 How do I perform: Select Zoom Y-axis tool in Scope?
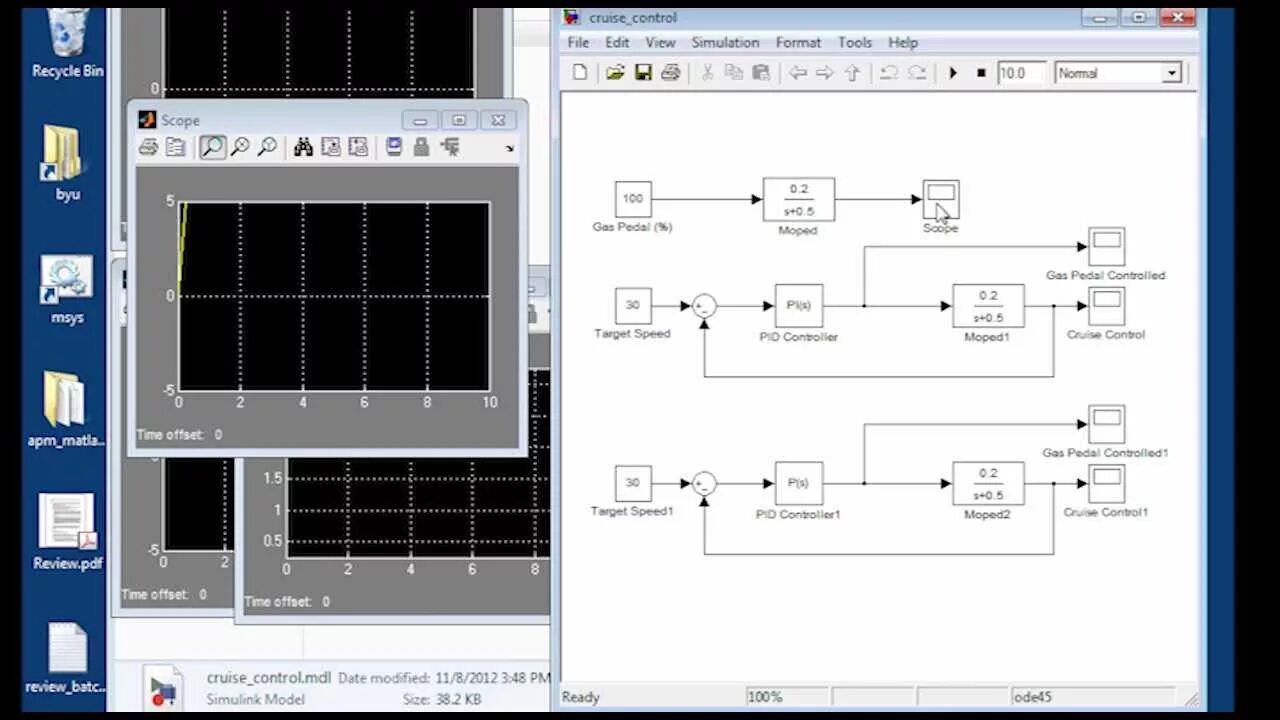[267, 148]
